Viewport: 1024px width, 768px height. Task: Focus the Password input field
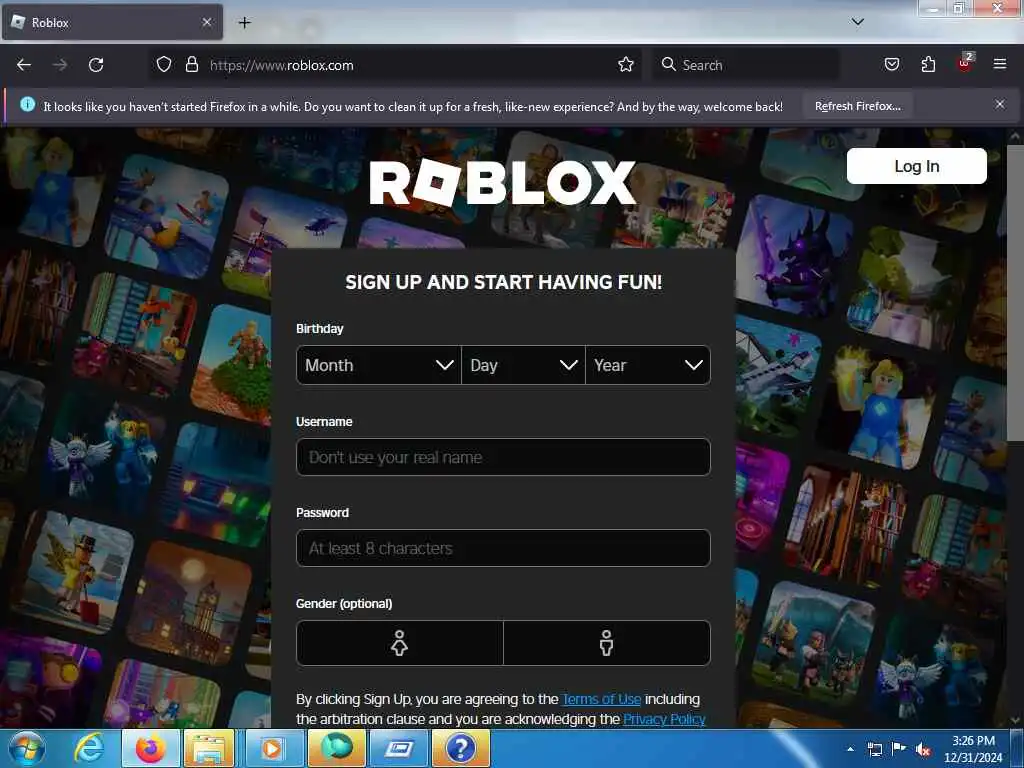coord(503,548)
